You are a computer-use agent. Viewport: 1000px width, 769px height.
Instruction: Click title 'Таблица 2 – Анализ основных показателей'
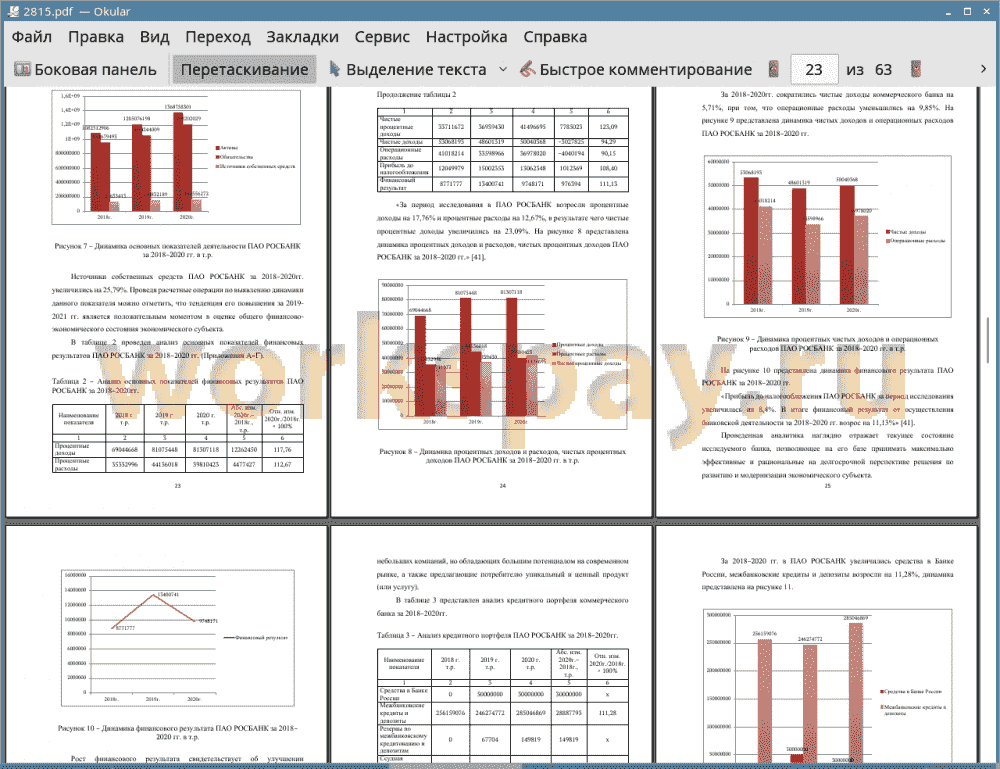tap(177, 386)
